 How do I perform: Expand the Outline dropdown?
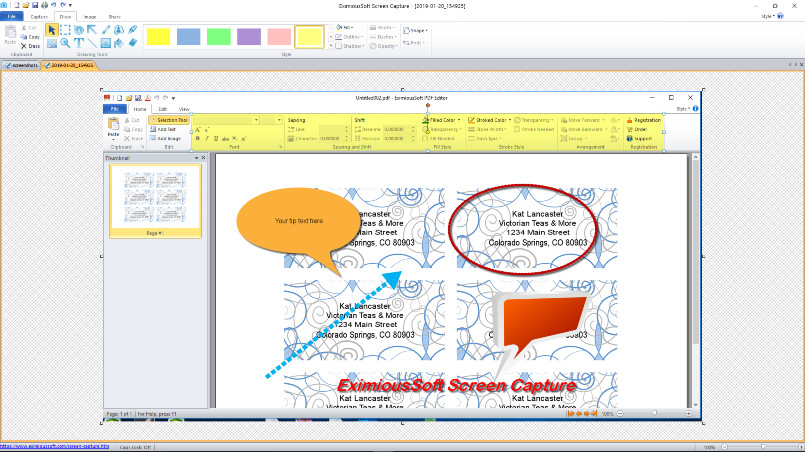[349, 37]
